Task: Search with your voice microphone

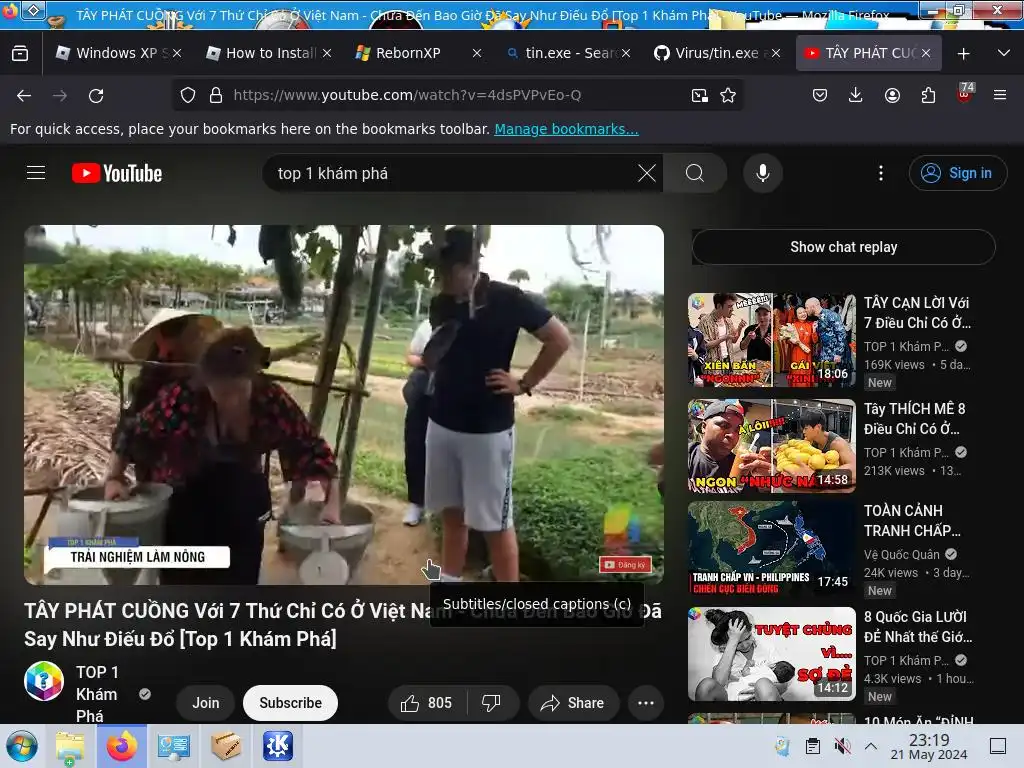Action: click(x=763, y=173)
